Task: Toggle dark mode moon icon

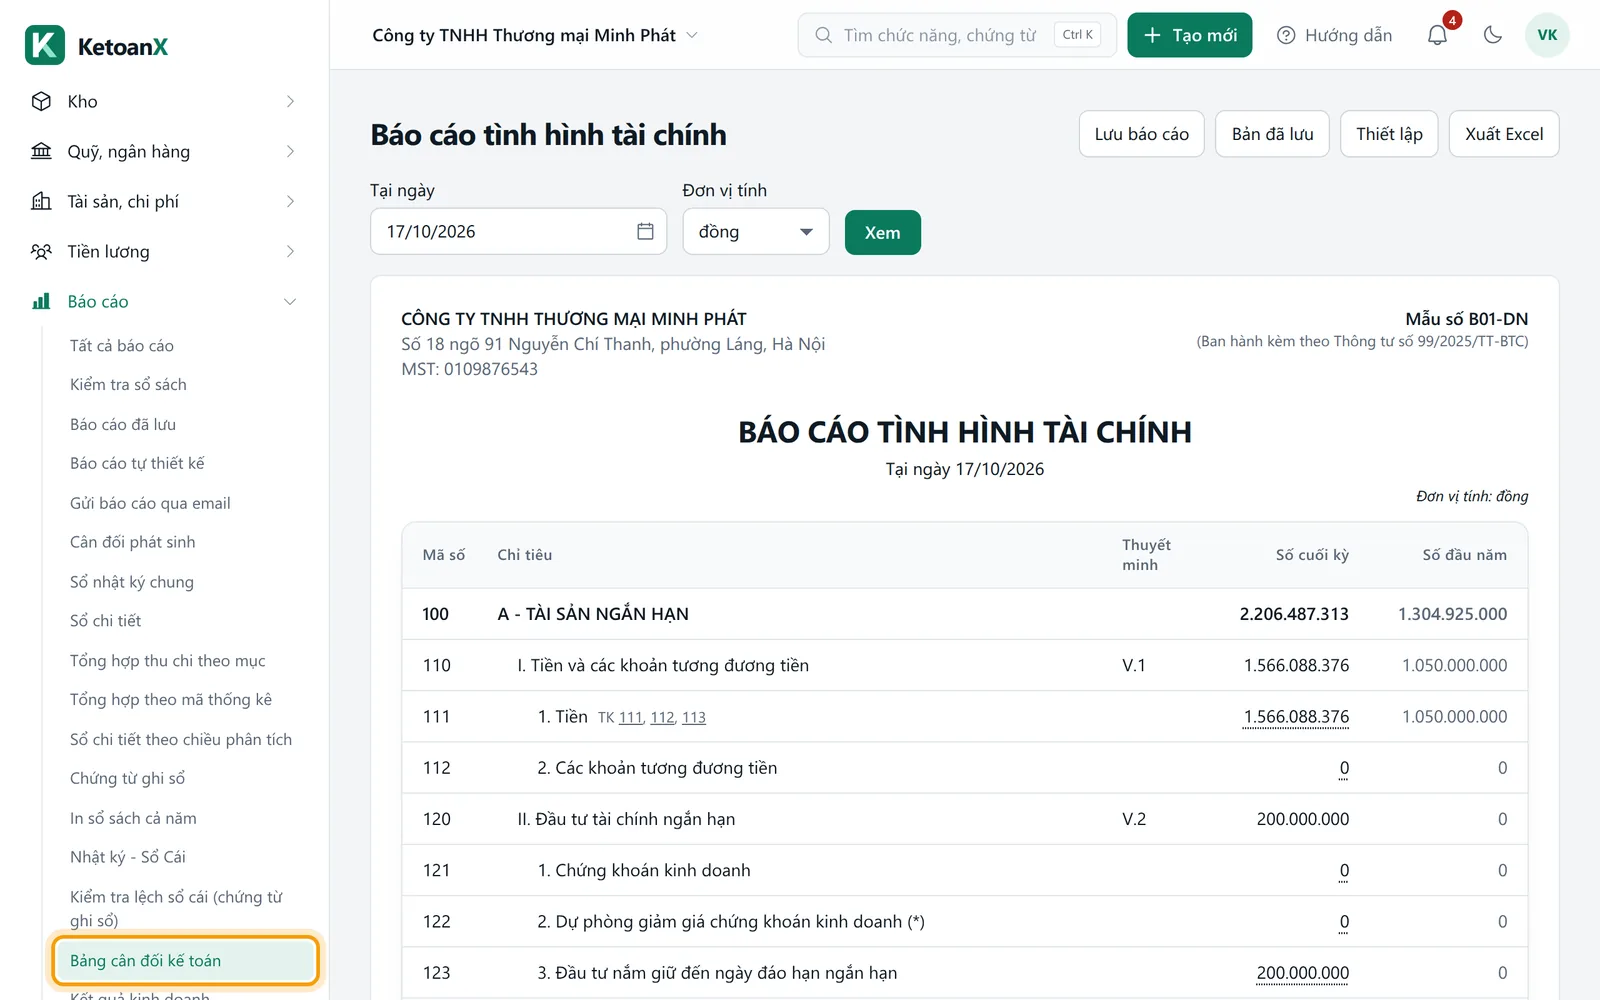Action: pos(1493,35)
